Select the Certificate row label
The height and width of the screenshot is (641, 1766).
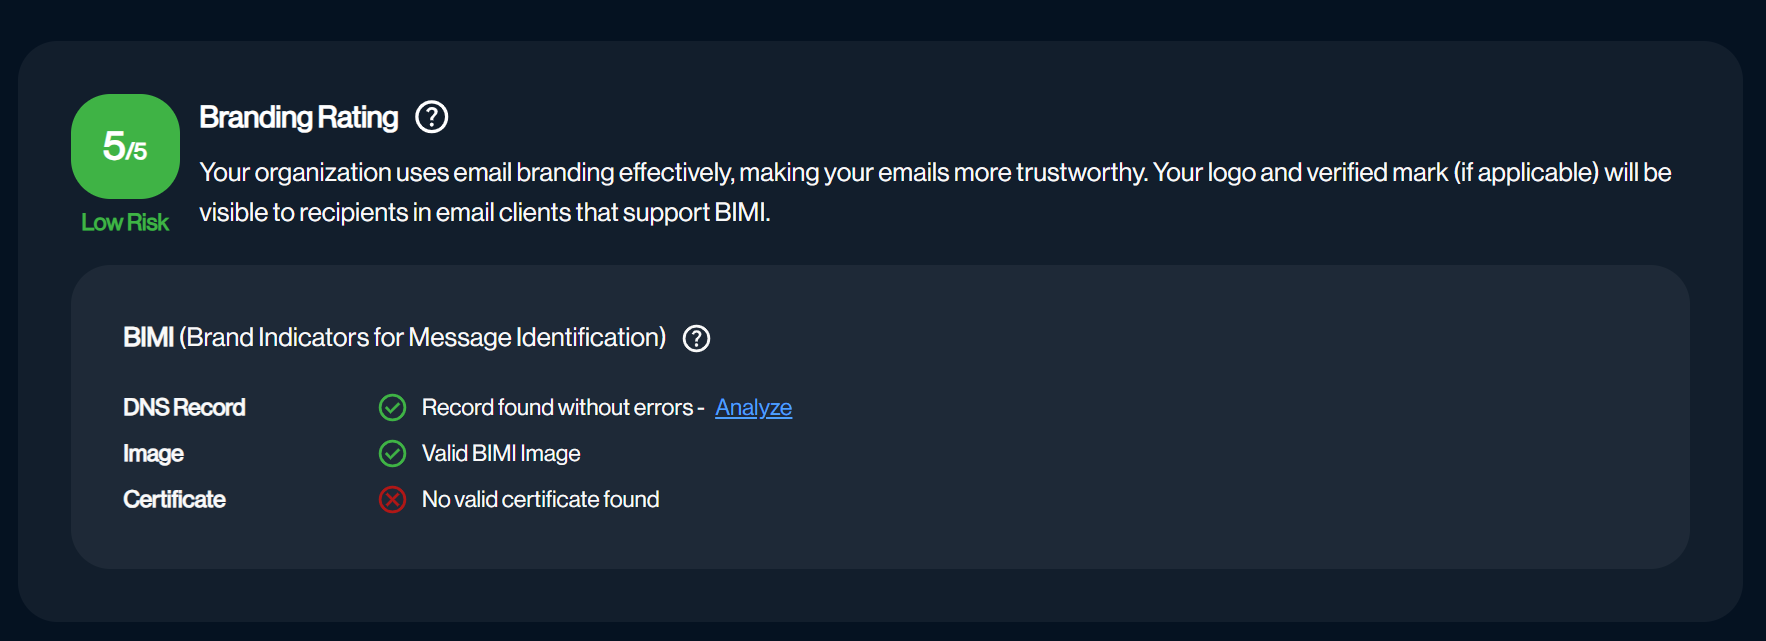point(174,499)
